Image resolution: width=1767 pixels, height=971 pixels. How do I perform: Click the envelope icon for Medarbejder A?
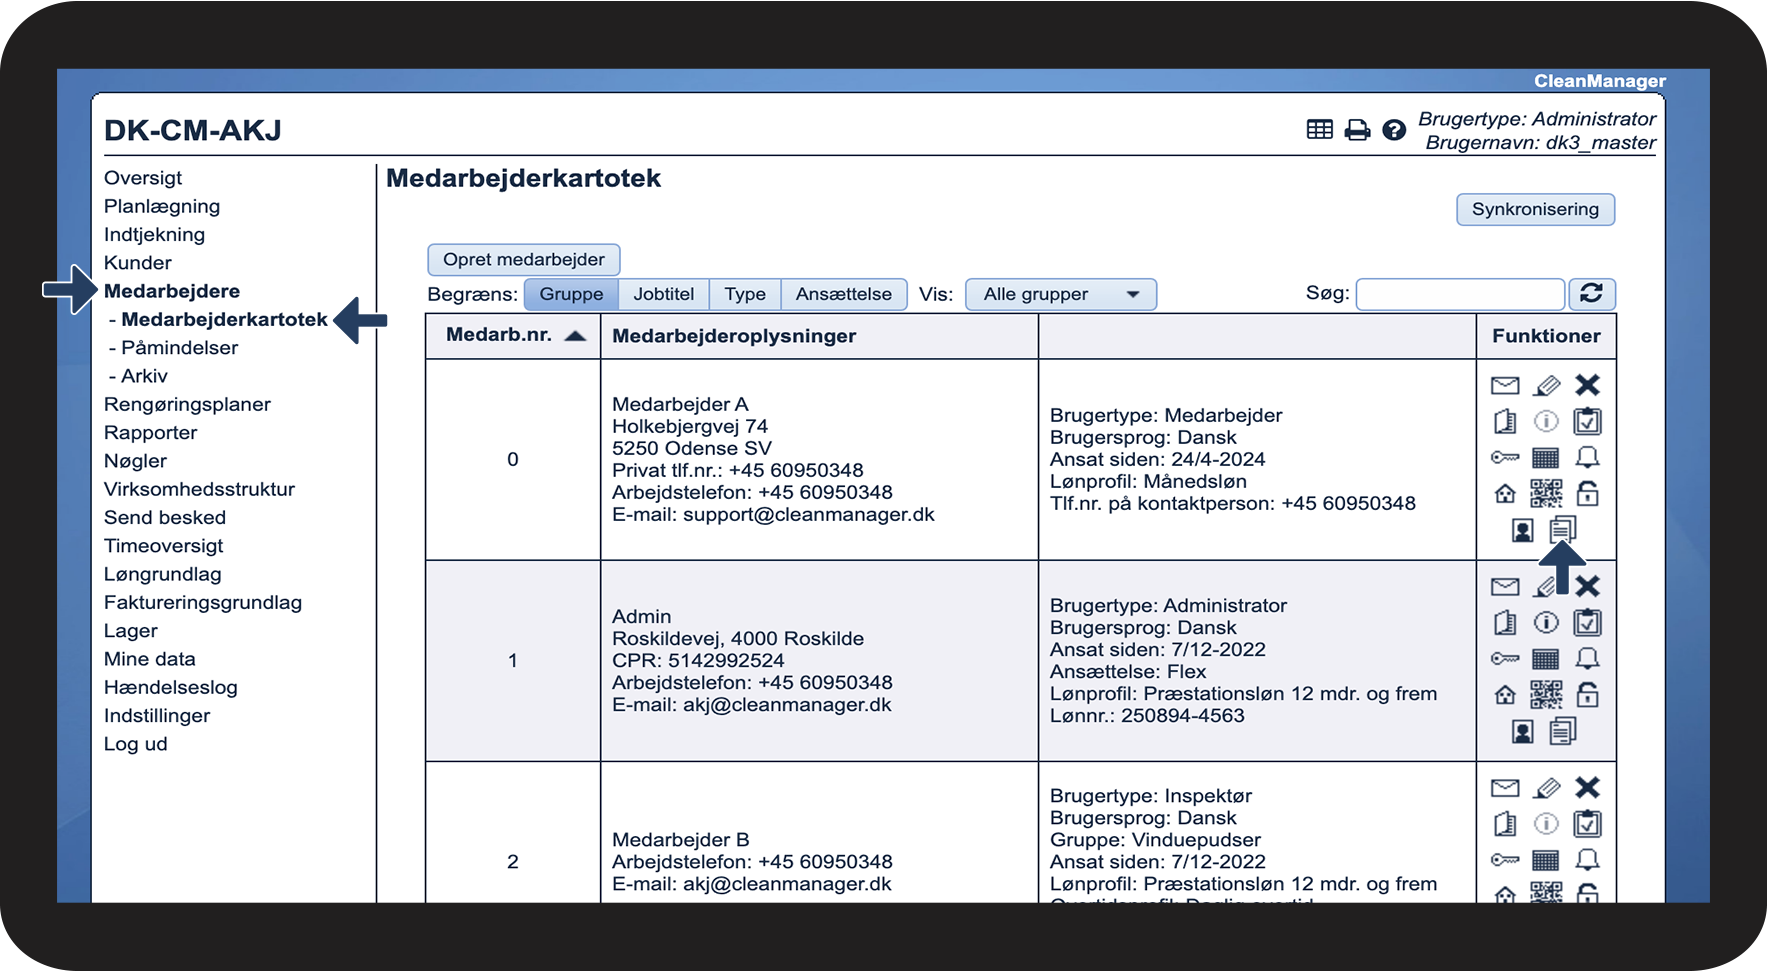click(1505, 386)
